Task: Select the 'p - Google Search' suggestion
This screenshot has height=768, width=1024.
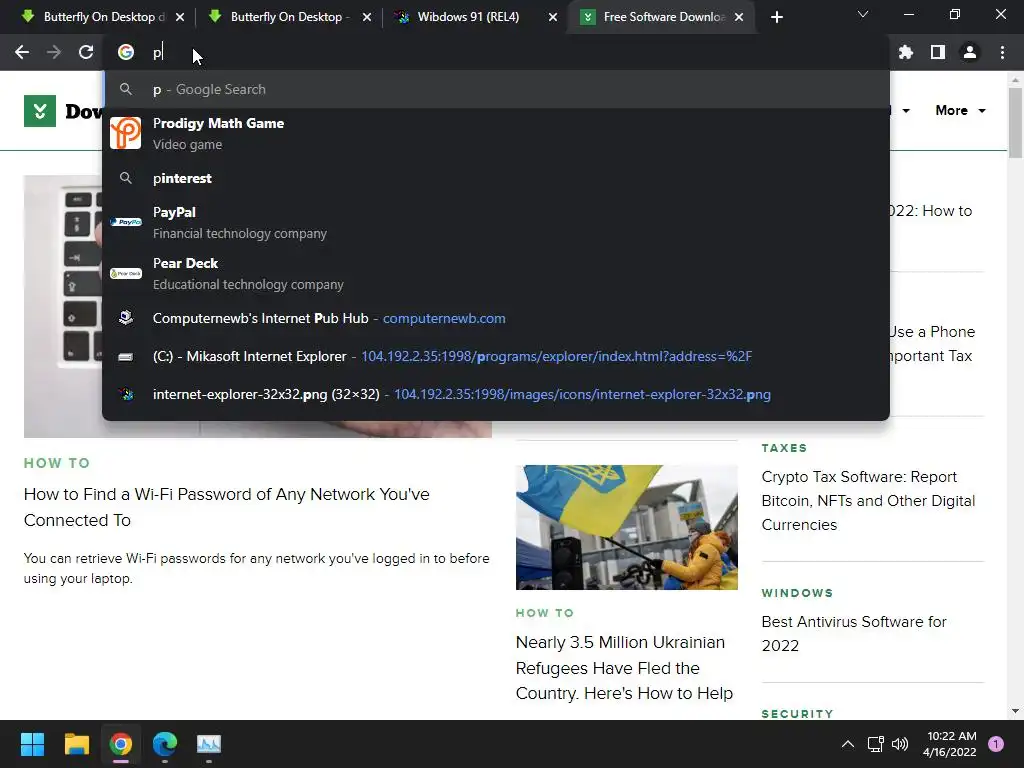Action: [x=496, y=89]
